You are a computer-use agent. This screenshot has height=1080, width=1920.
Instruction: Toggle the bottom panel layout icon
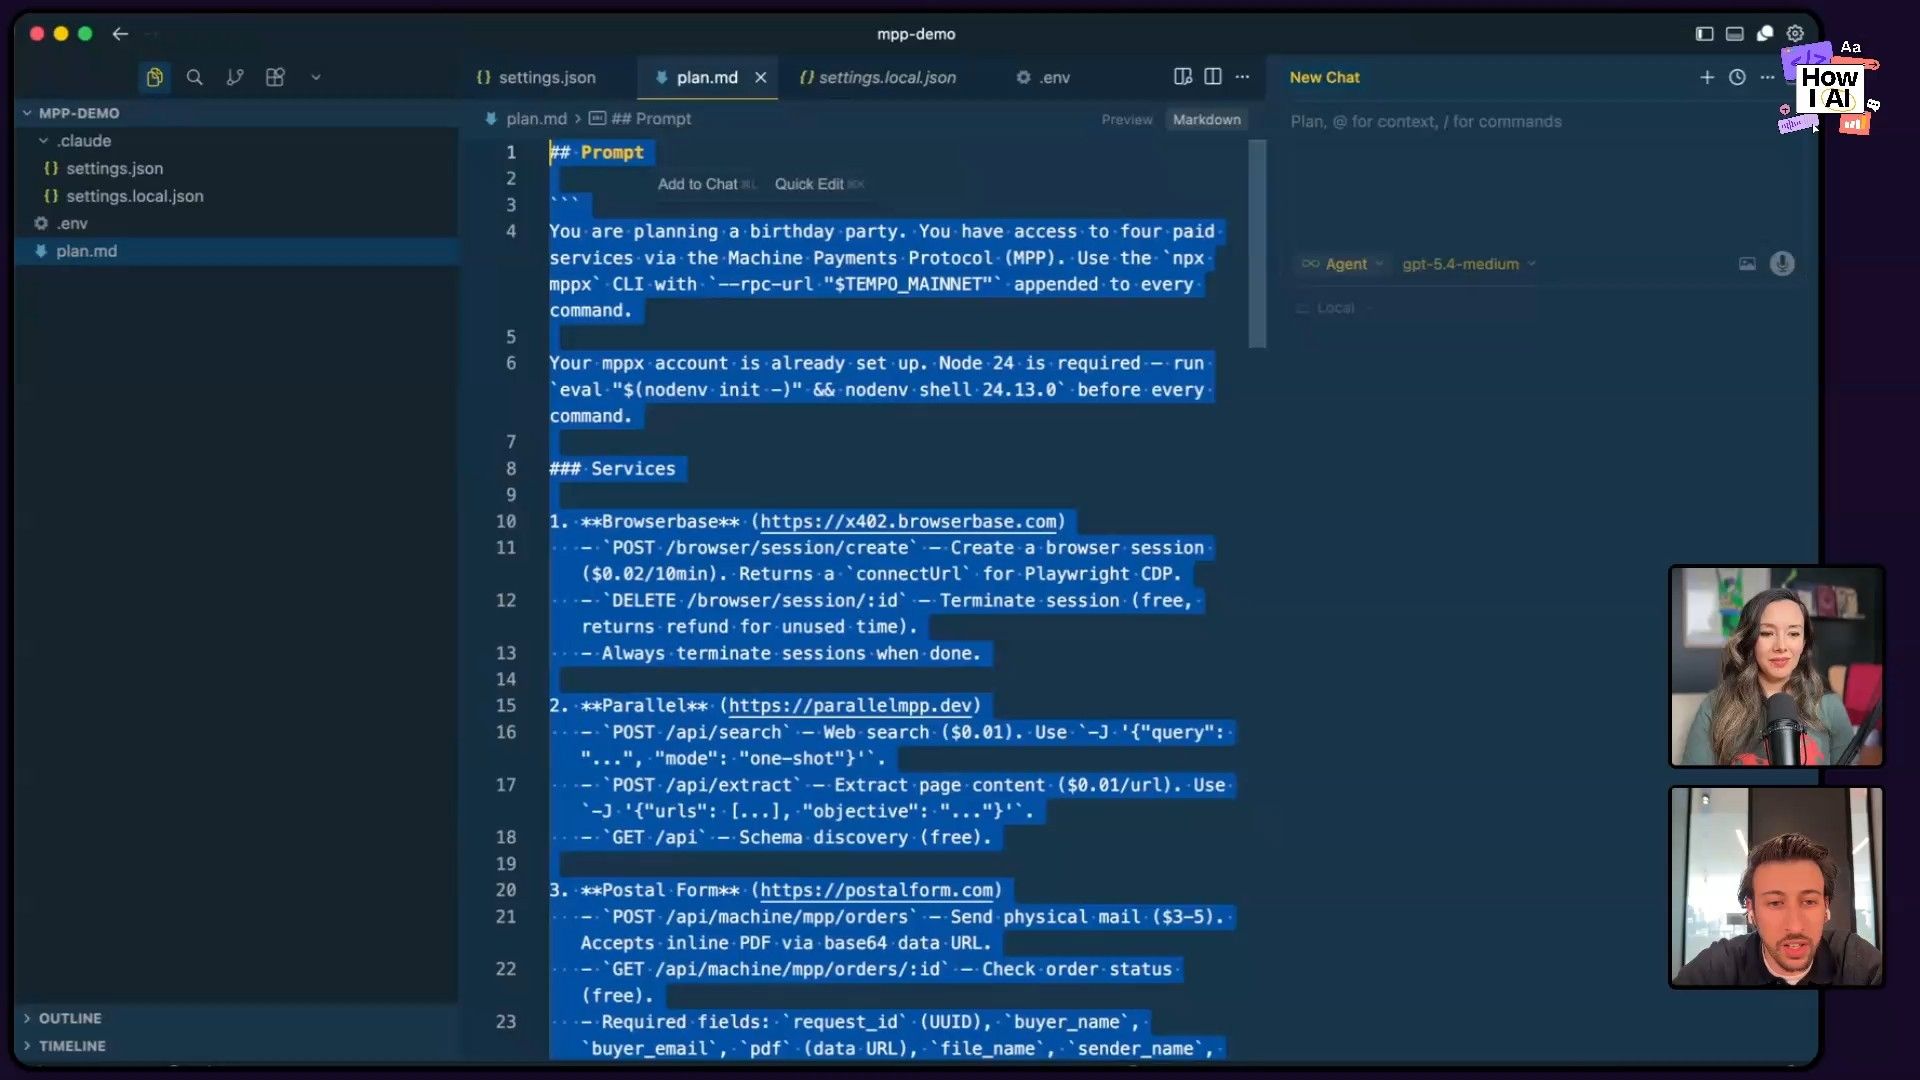coord(1735,34)
